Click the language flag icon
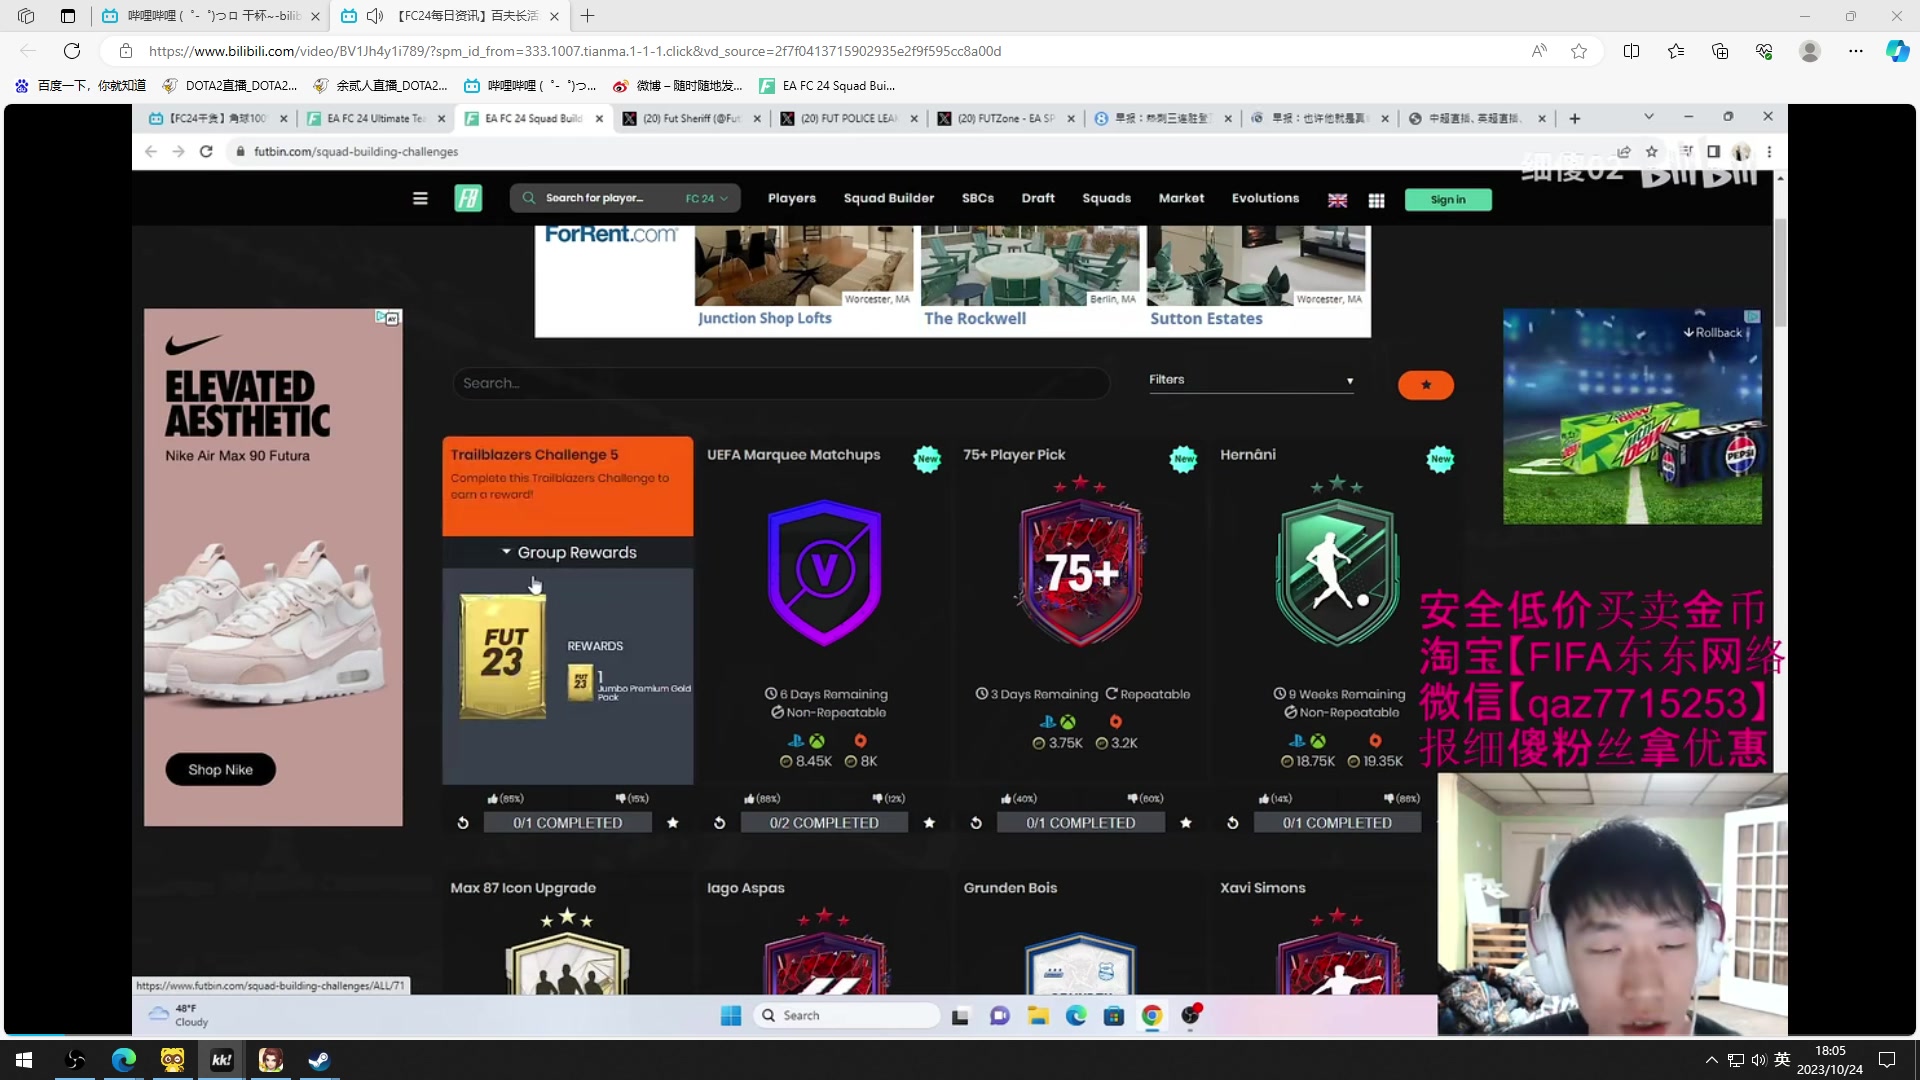1920x1080 pixels. pos(1337,200)
